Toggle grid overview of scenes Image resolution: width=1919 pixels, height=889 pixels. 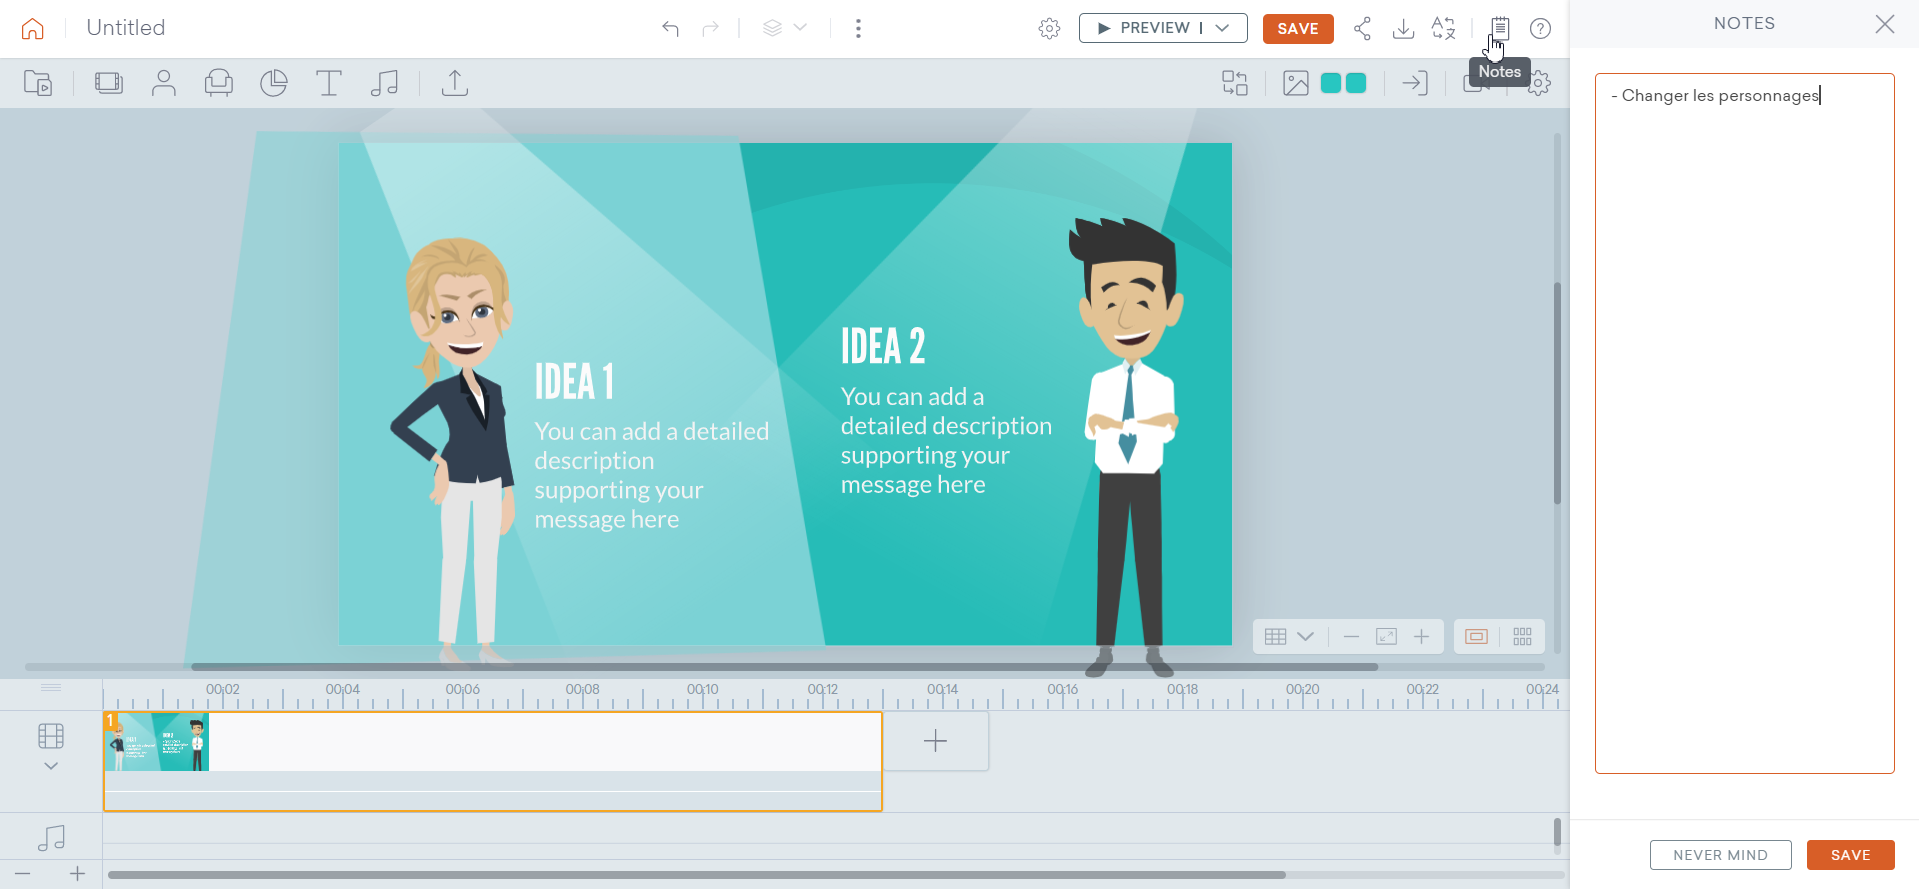point(1522,637)
